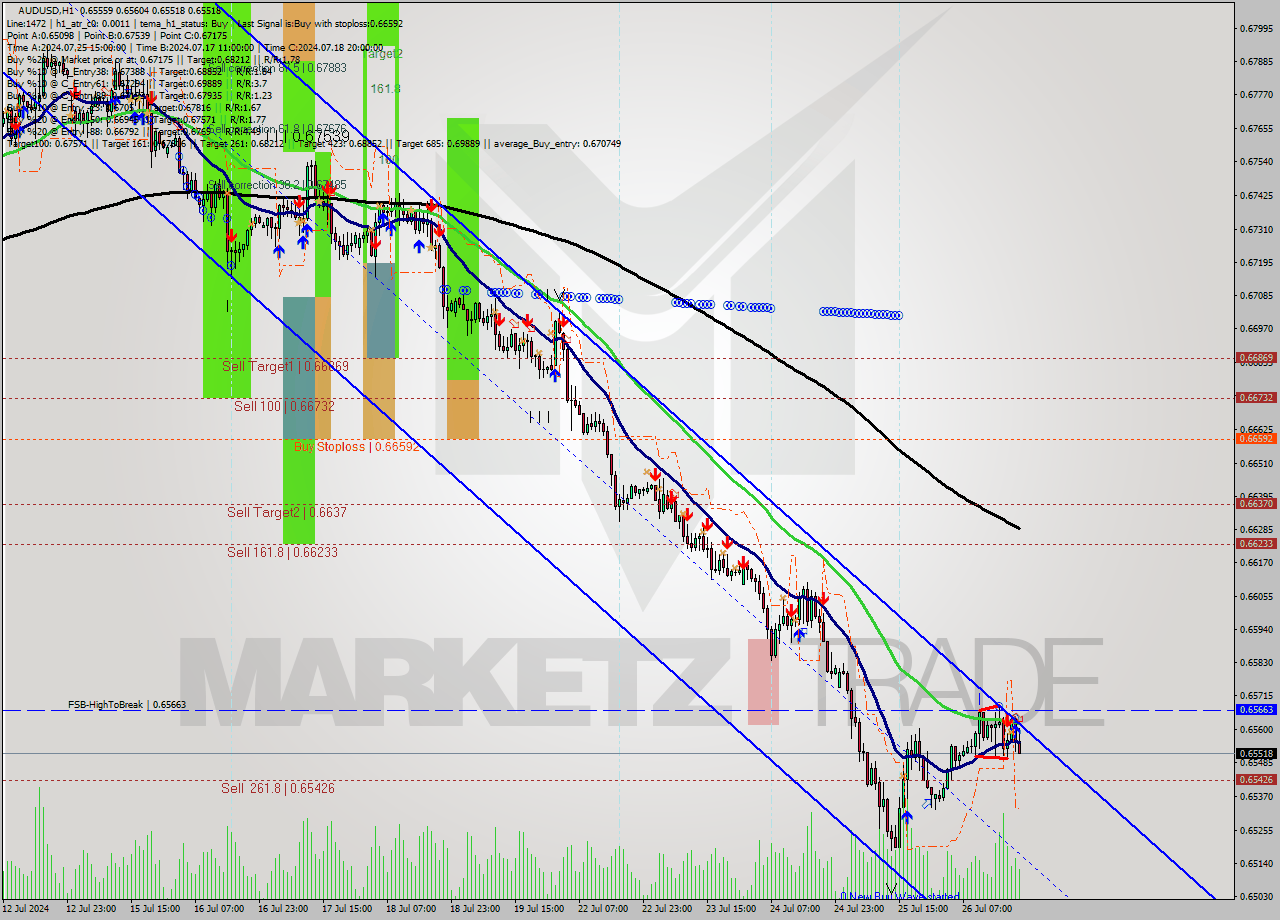Click the Sell Target1 | 0.66869 label

point(285,367)
